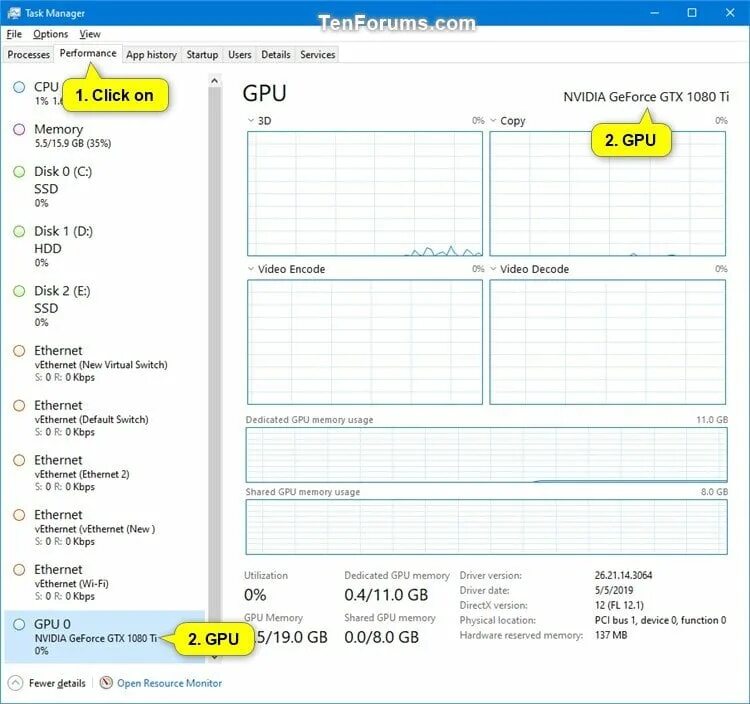This screenshot has height=704, width=750.
Task: Switch to the Startup tab
Action: coord(202,55)
